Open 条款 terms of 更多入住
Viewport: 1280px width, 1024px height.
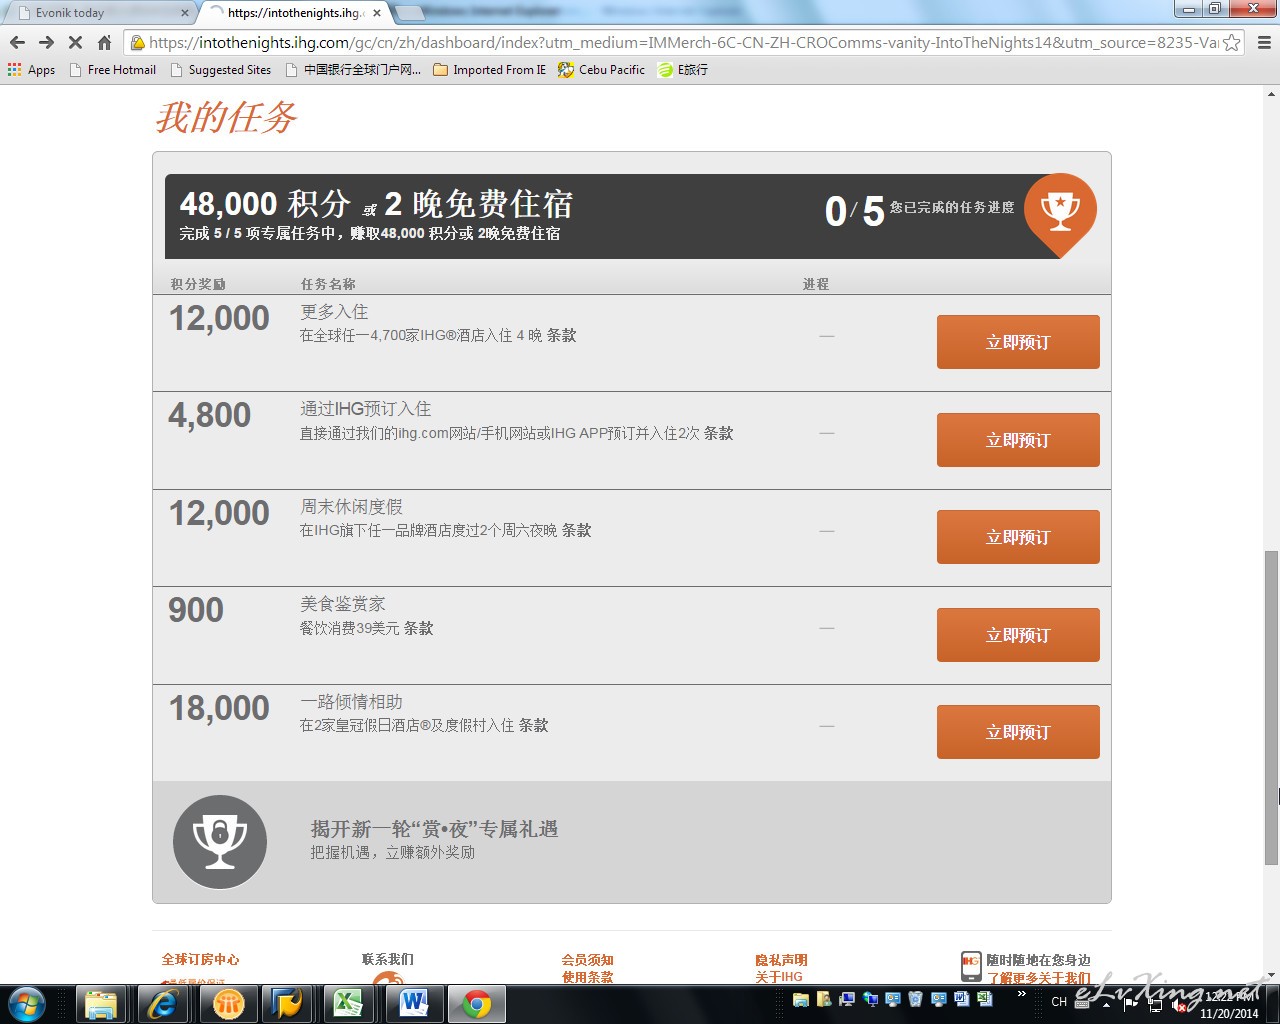pyautogui.click(x=562, y=336)
